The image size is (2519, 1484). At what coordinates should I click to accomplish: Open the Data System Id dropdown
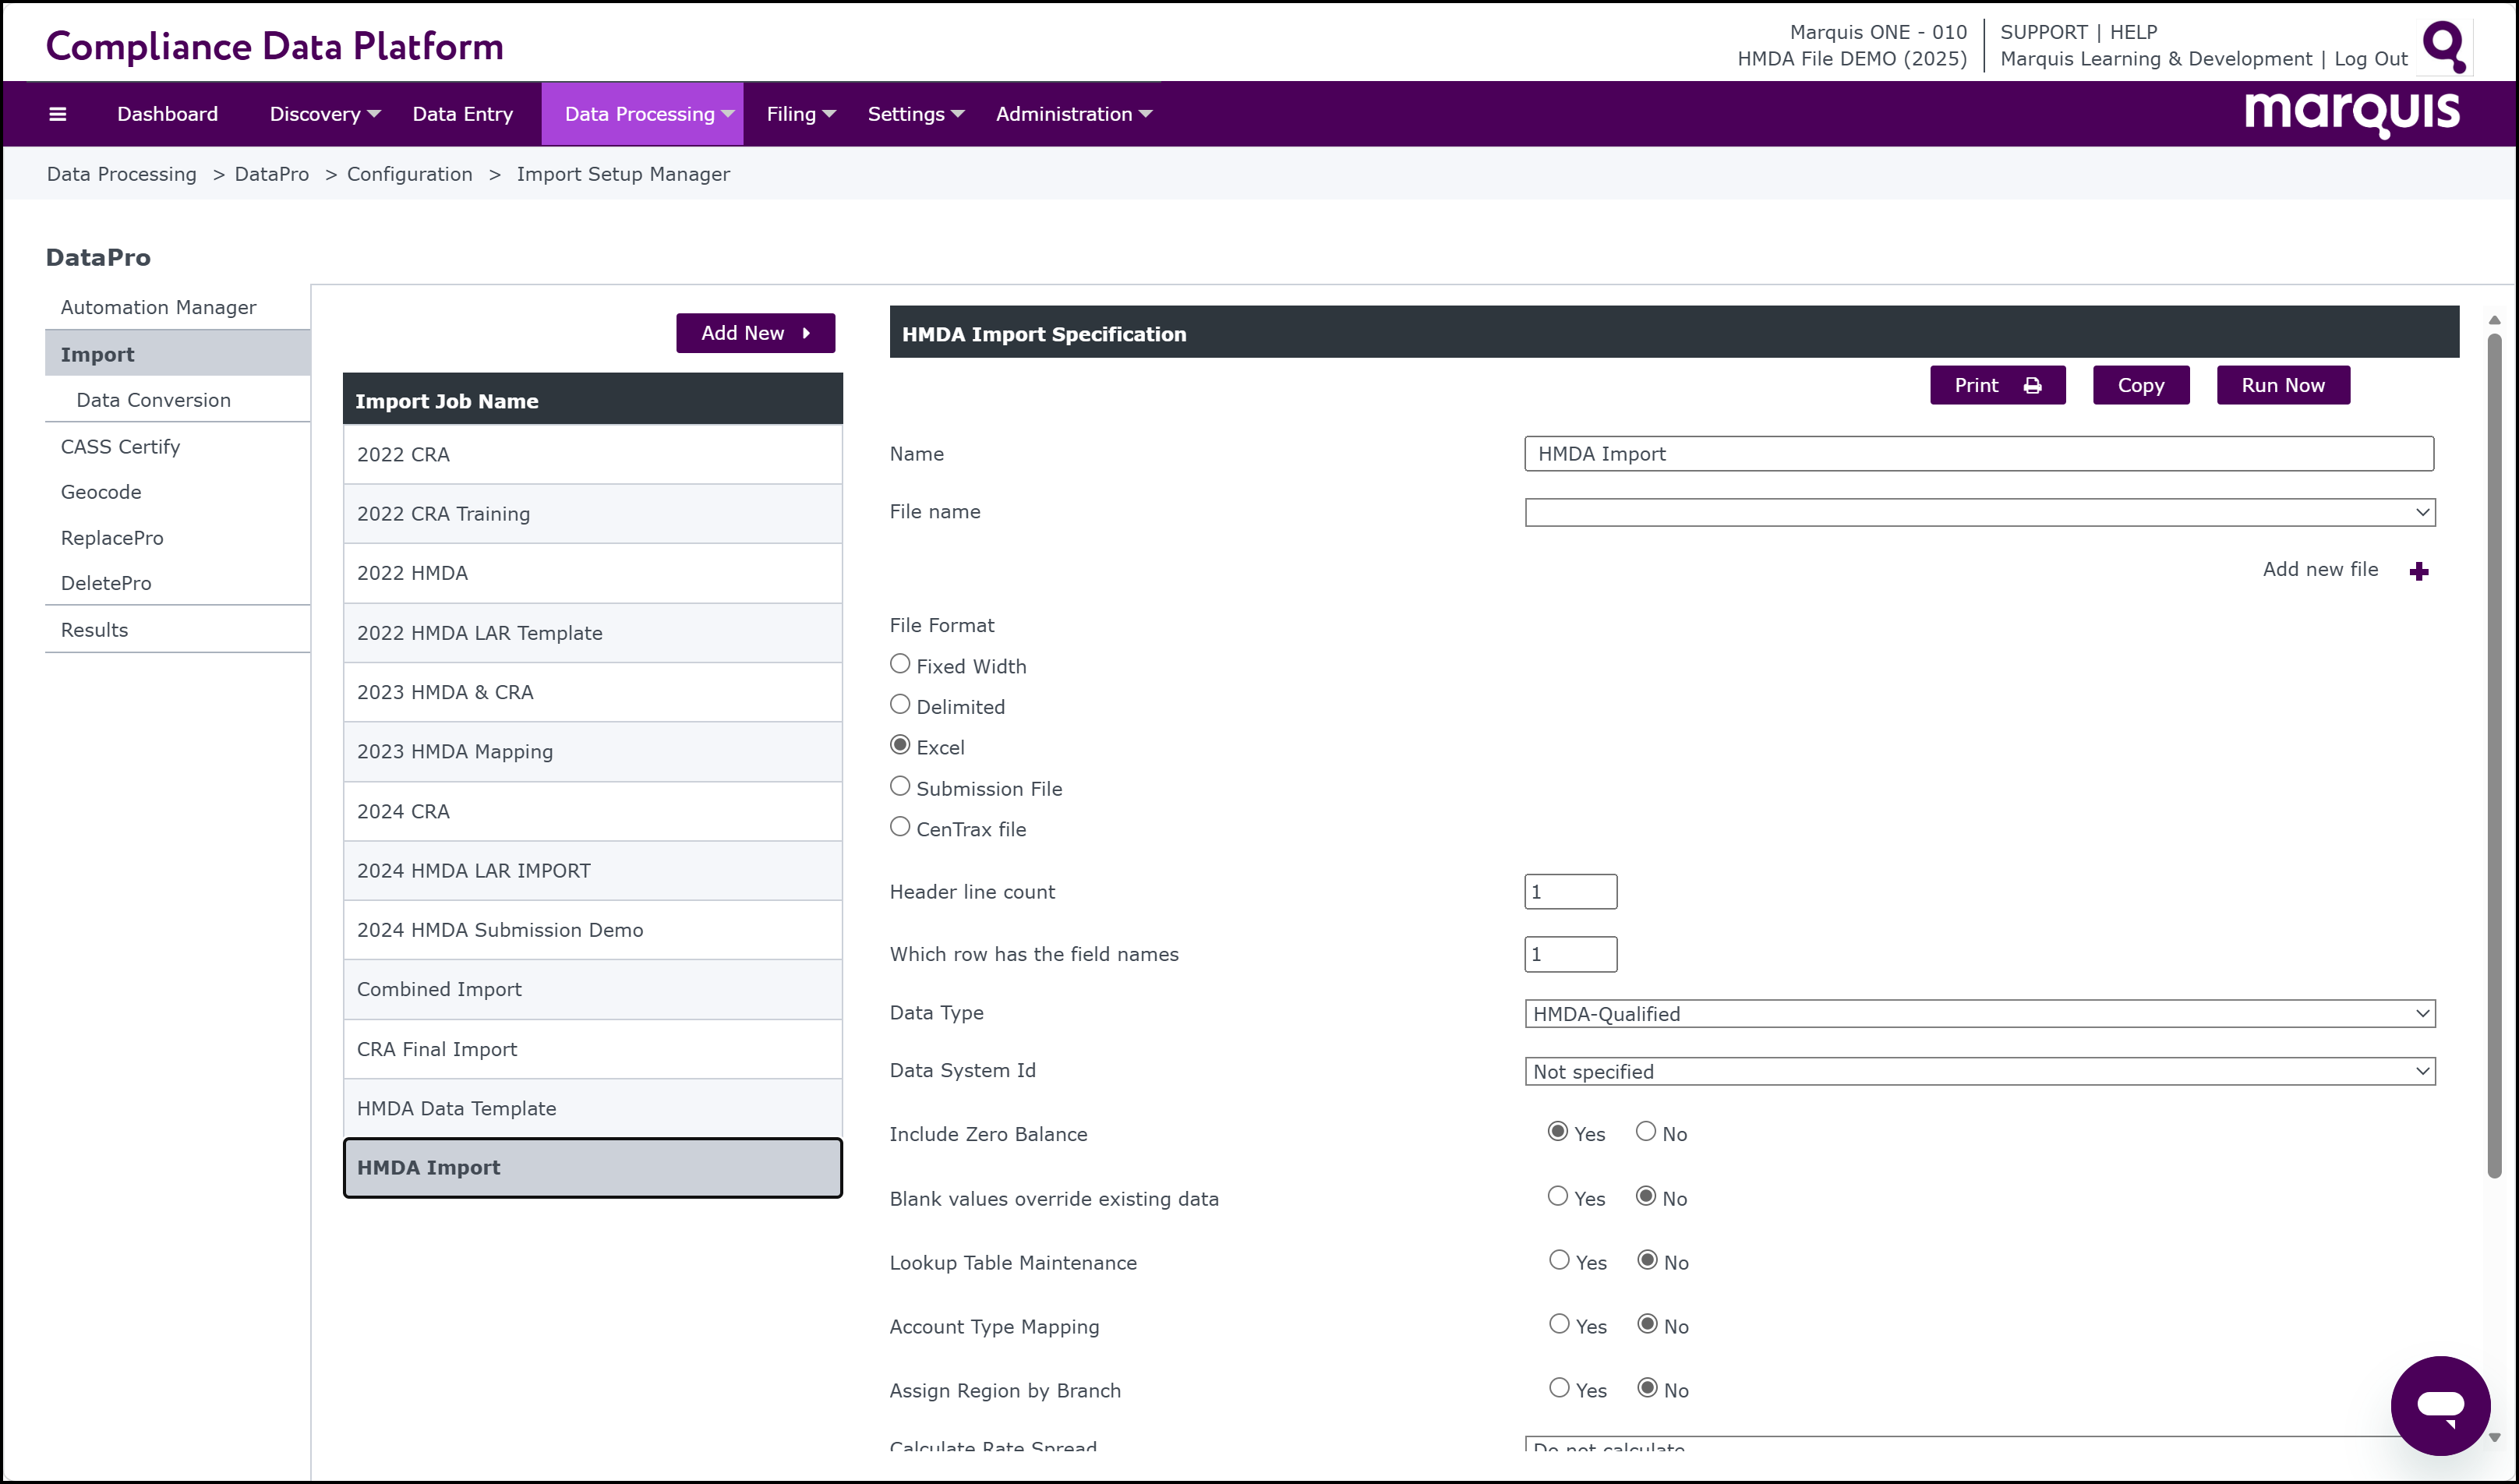coord(1979,1072)
